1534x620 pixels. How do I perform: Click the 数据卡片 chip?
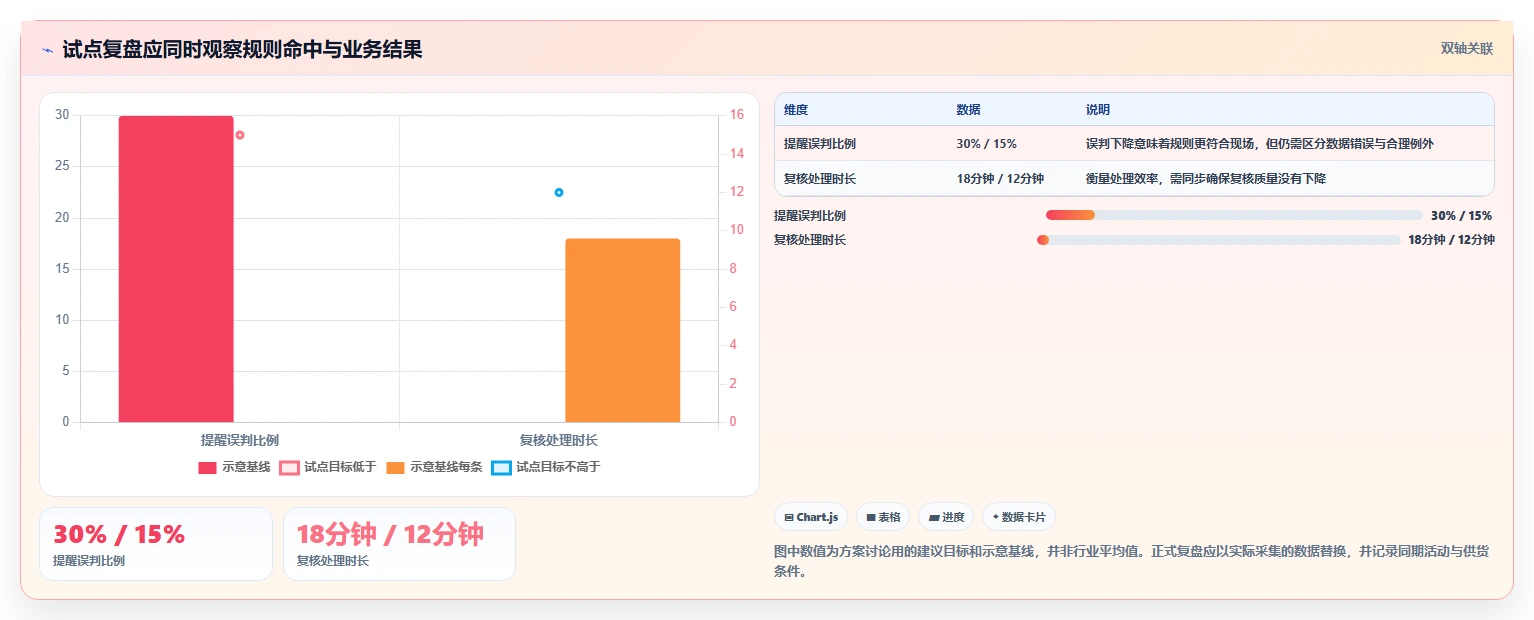tap(1019, 517)
